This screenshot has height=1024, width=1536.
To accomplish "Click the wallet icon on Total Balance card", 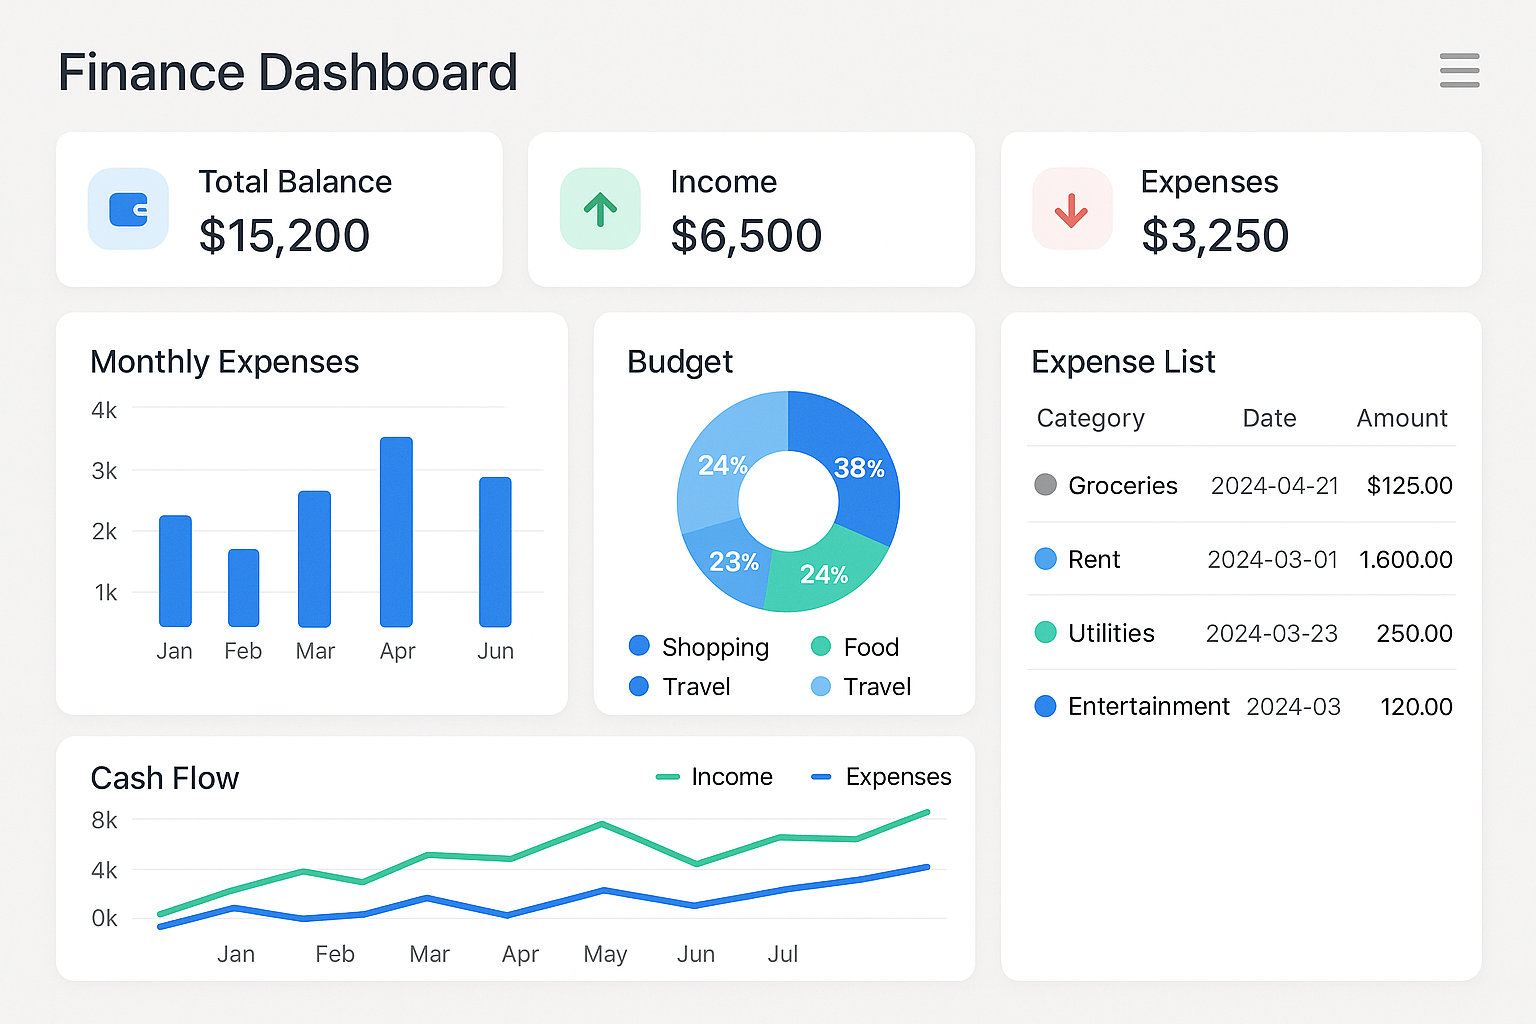I will pyautogui.click(x=128, y=209).
